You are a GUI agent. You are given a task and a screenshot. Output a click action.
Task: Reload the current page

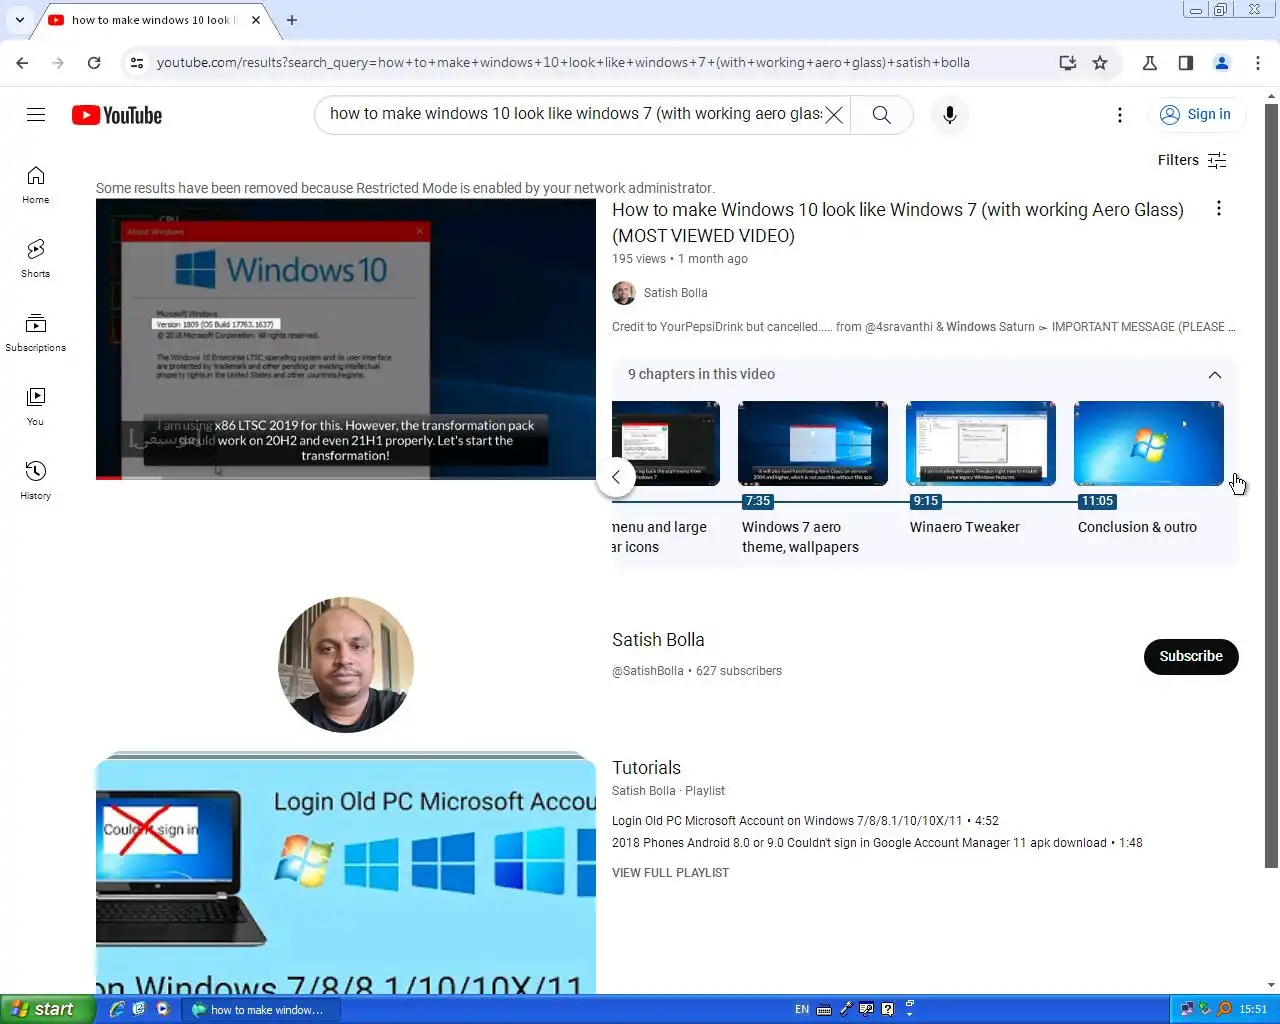(94, 62)
